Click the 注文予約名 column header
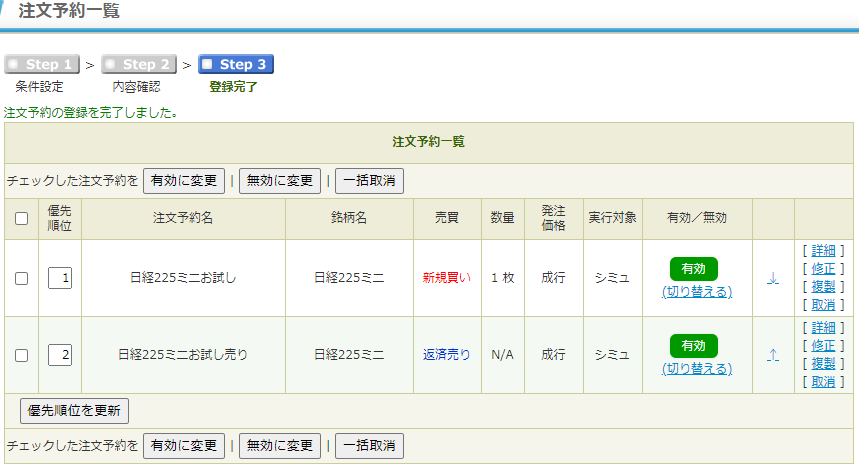This screenshot has height=467, width=859. coord(183,218)
